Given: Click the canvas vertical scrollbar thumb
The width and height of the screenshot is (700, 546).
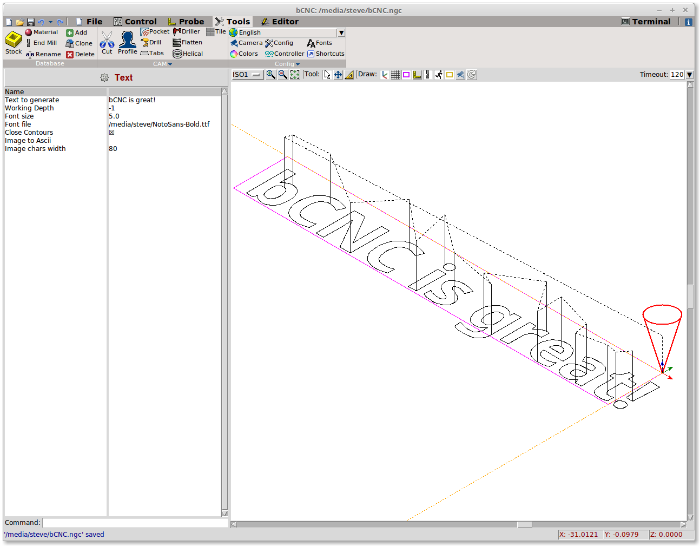Looking at the screenshot, I should pyautogui.click(x=691, y=295).
